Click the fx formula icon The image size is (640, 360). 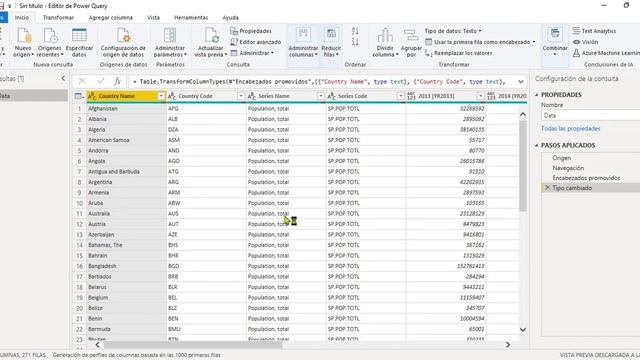pyautogui.click(x=118, y=81)
